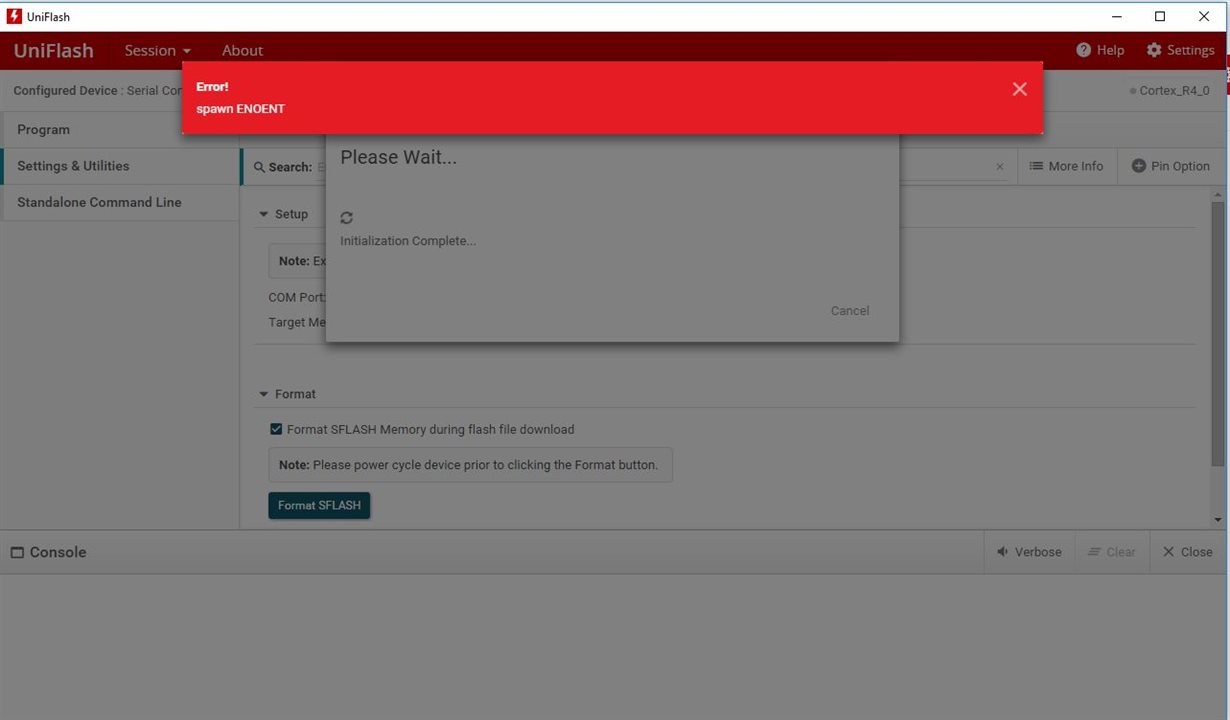Click the scrollbar down arrow

pyautogui.click(x=1217, y=520)
